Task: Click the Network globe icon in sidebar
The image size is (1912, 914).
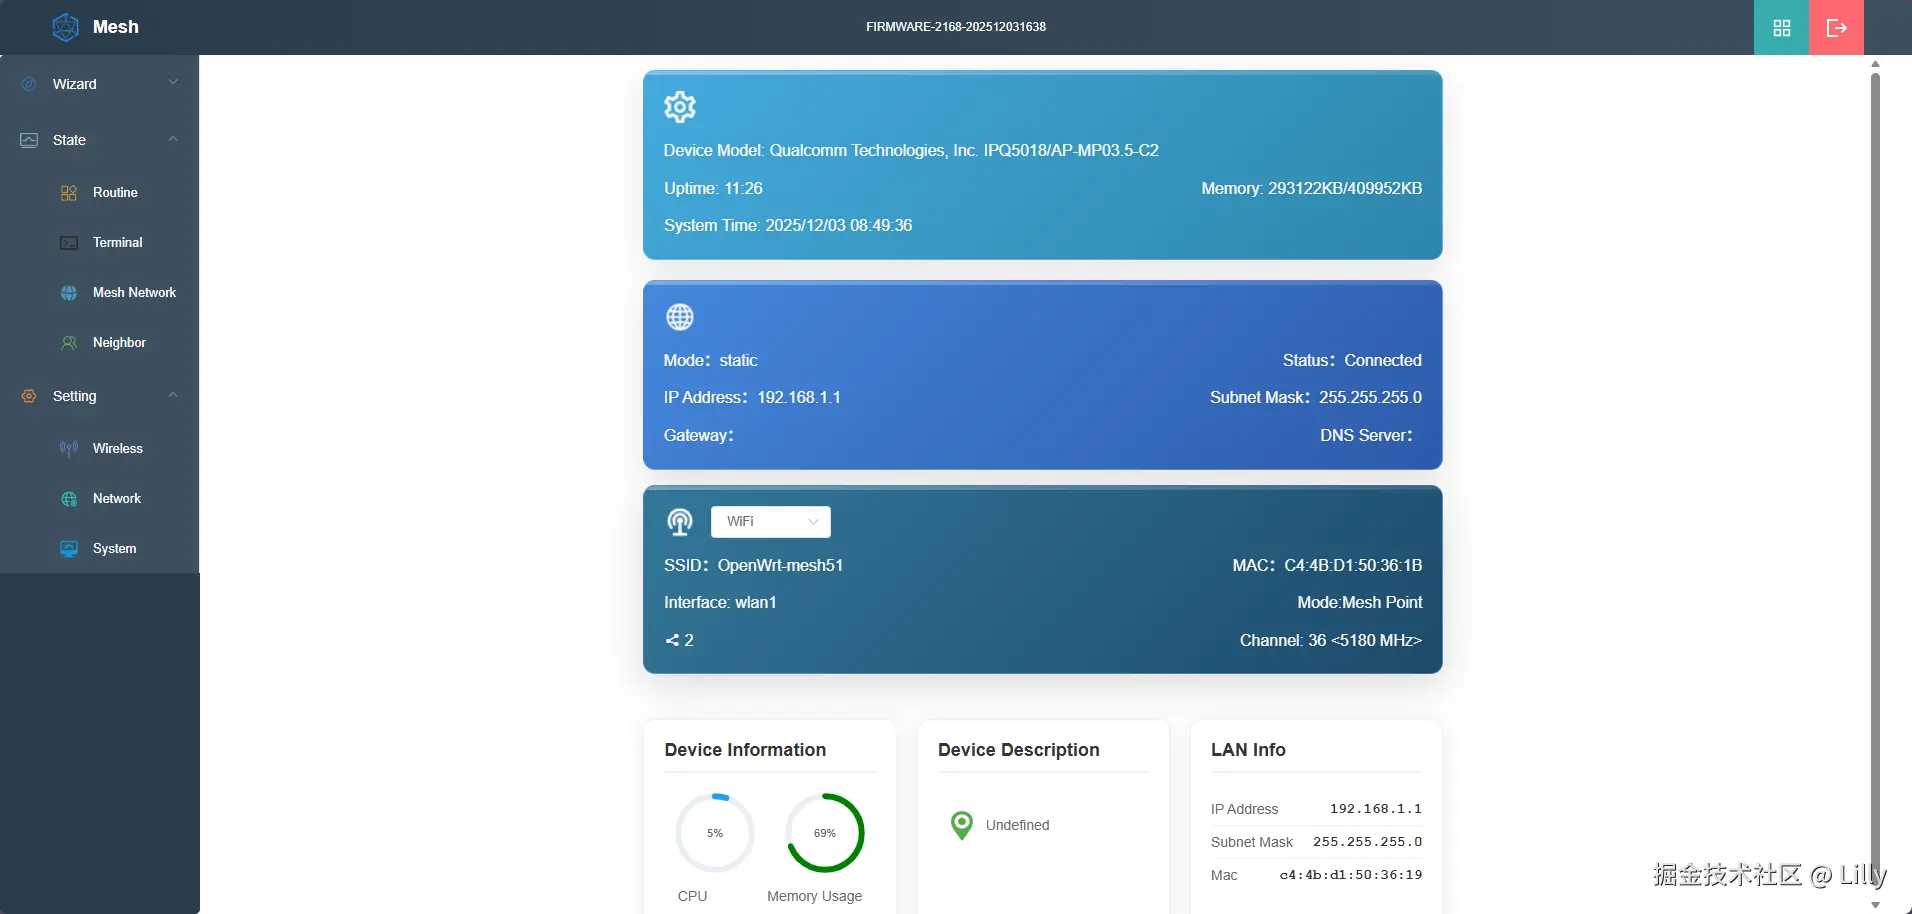Action: 69,499
